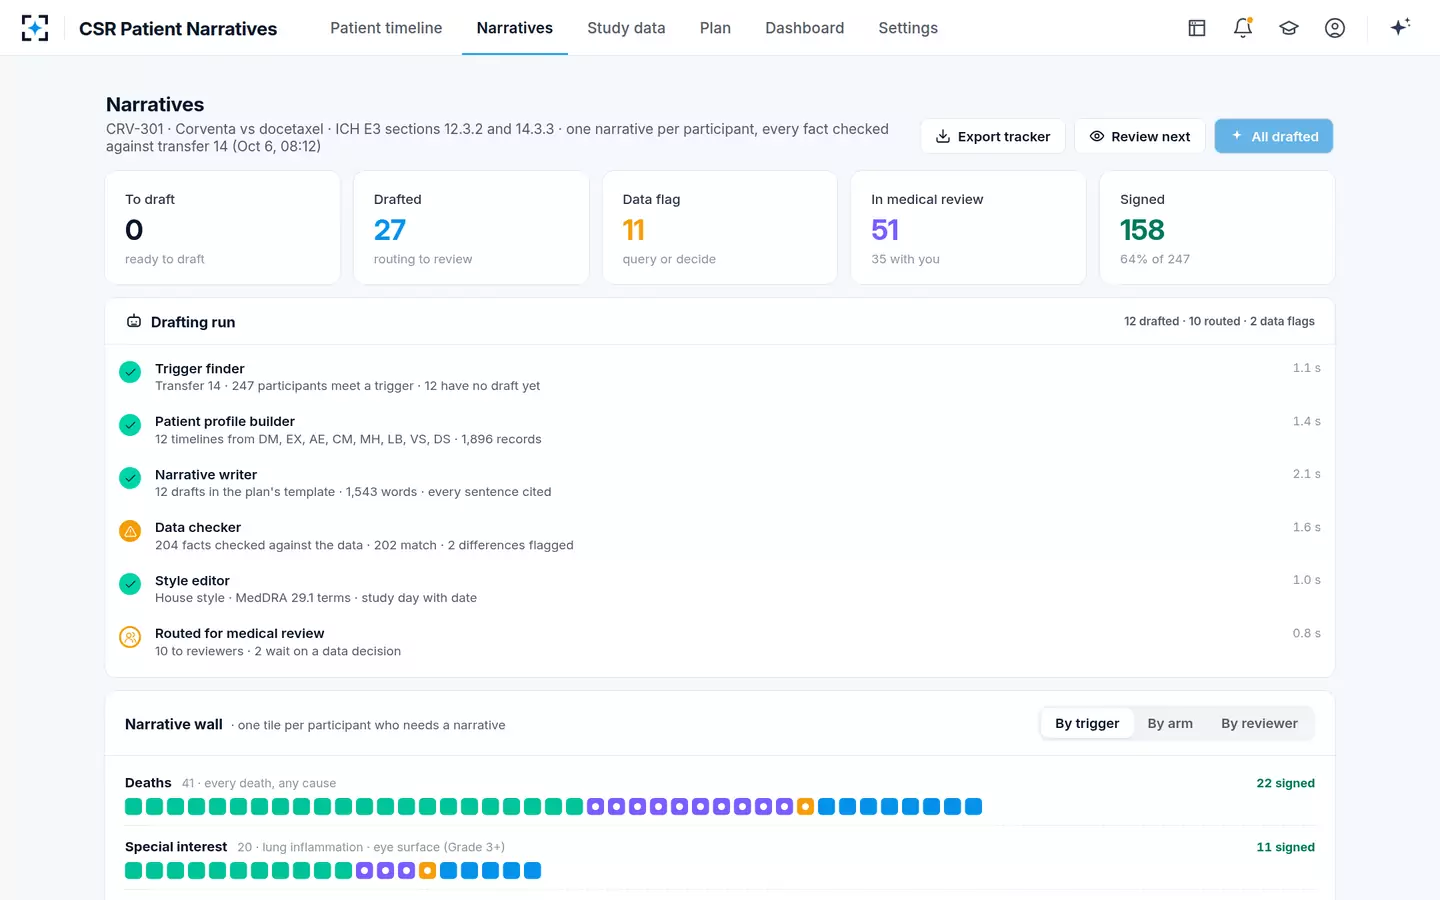The width and height of the screenshot is (1440, 900).
Task: Click first green tile in Special interest row
Action: [133, 870]
